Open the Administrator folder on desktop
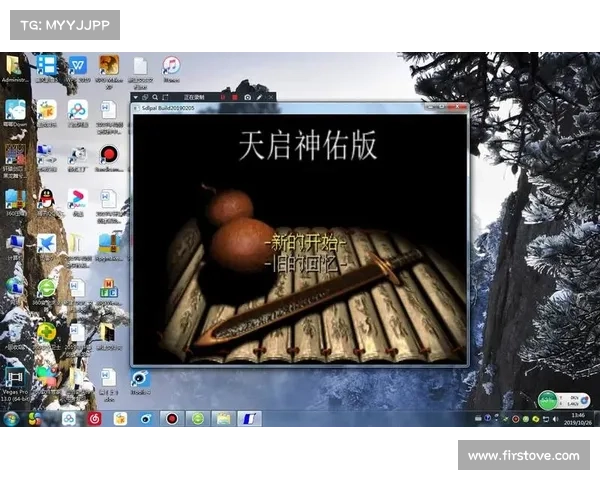This screenshot has height=480, width=600. [15, 69]
